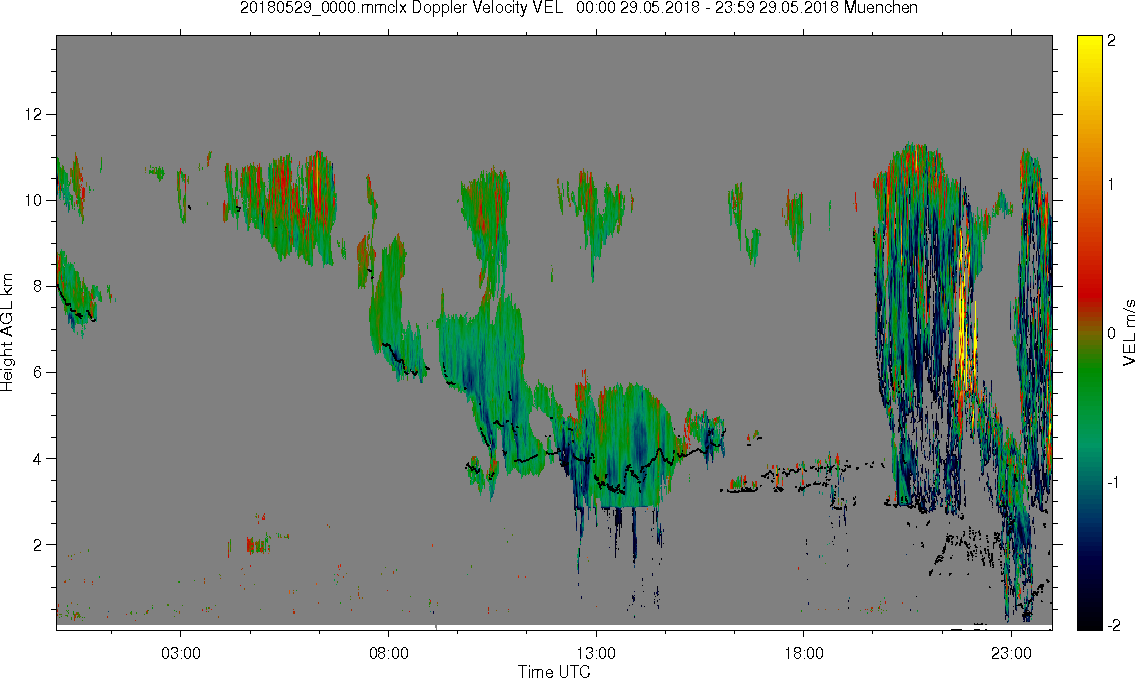Click the height axis label 6

(x=38, y=373)
